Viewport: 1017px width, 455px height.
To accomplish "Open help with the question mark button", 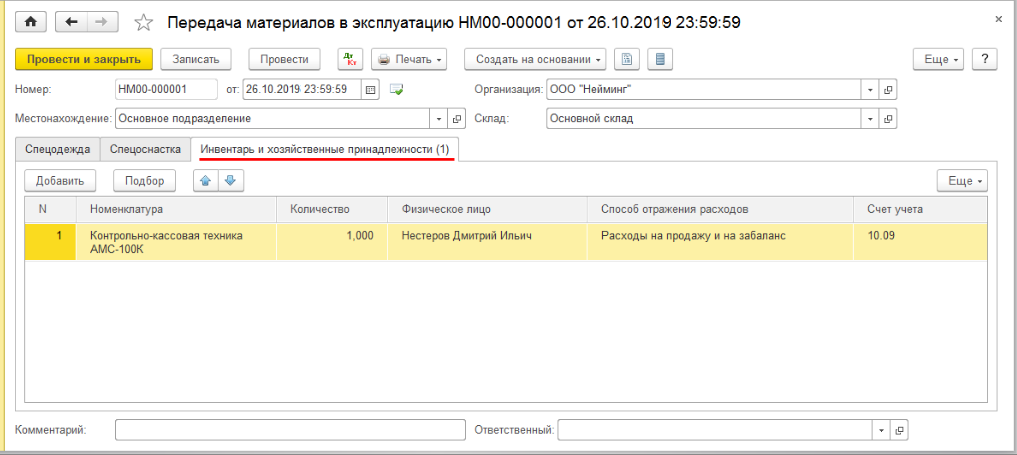I will point(985,59).
